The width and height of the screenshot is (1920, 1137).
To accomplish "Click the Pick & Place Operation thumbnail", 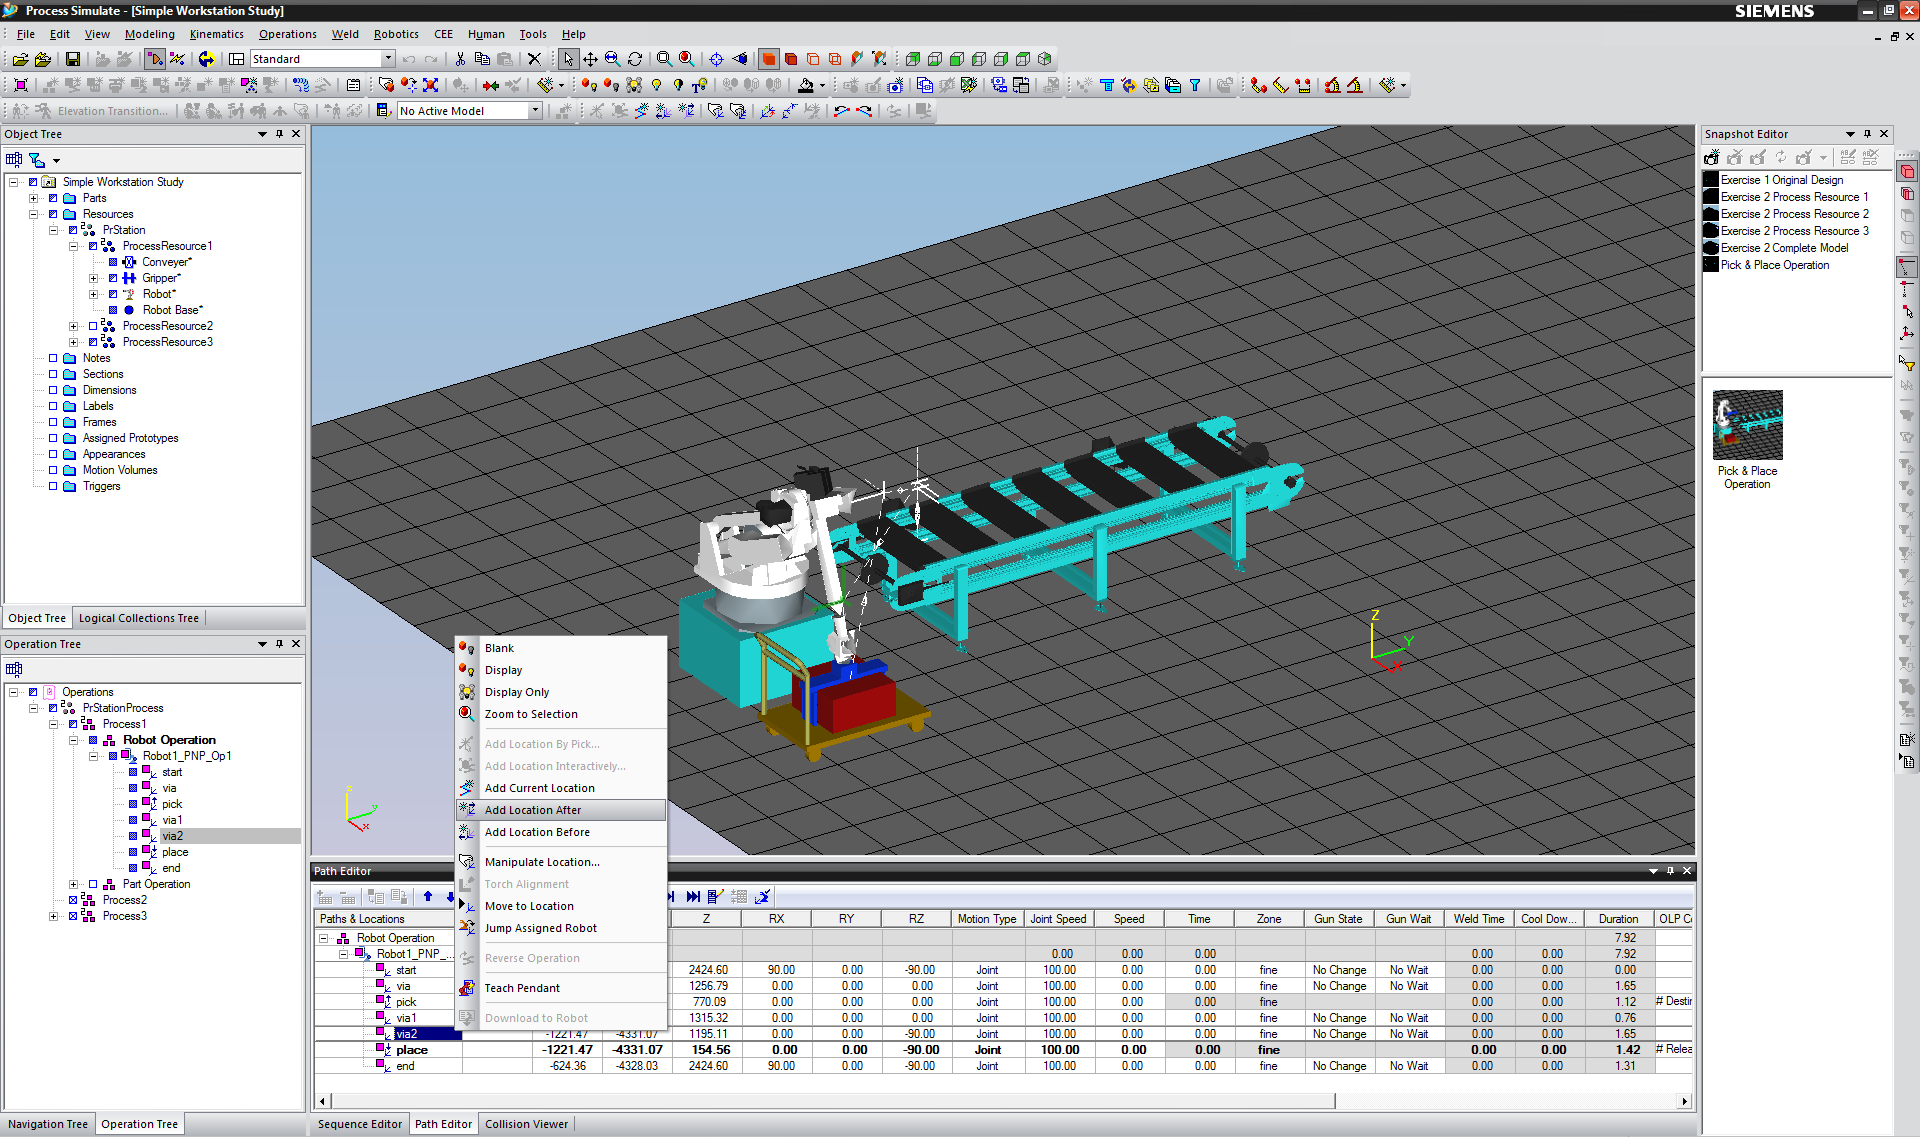I will (1747, 426).
